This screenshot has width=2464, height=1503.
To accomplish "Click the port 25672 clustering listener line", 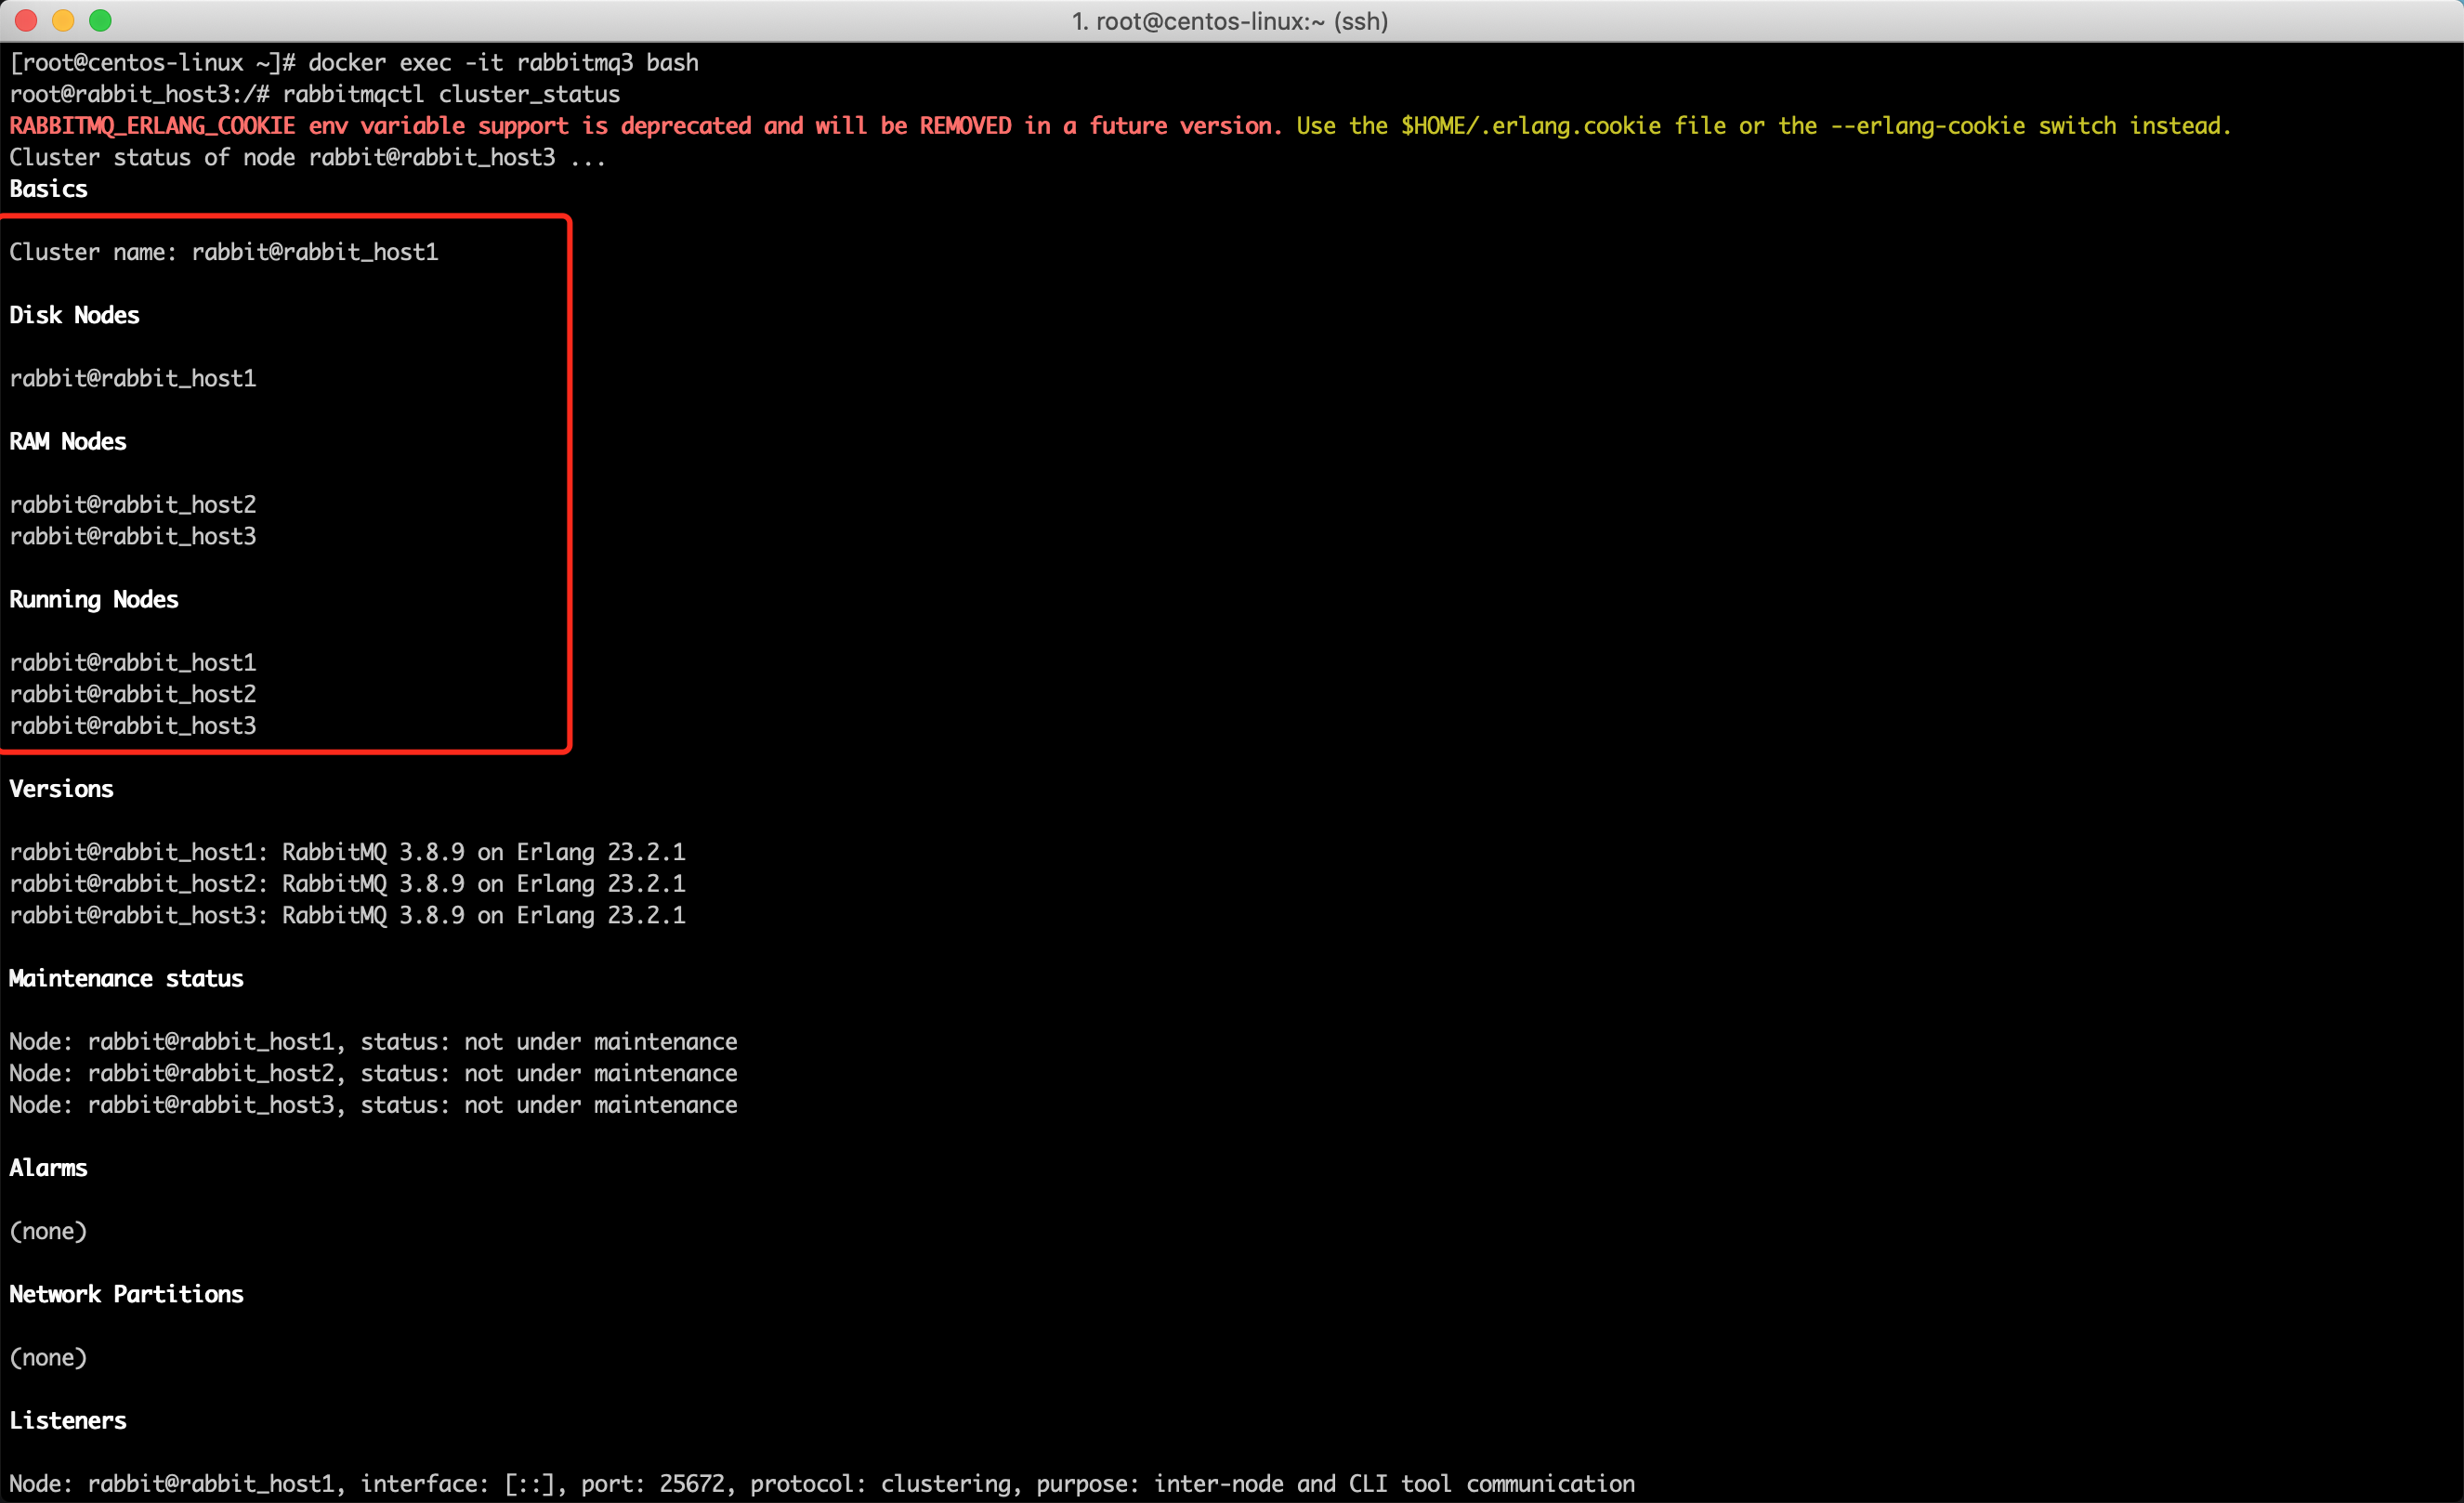I will click(x=822, y=1484).
